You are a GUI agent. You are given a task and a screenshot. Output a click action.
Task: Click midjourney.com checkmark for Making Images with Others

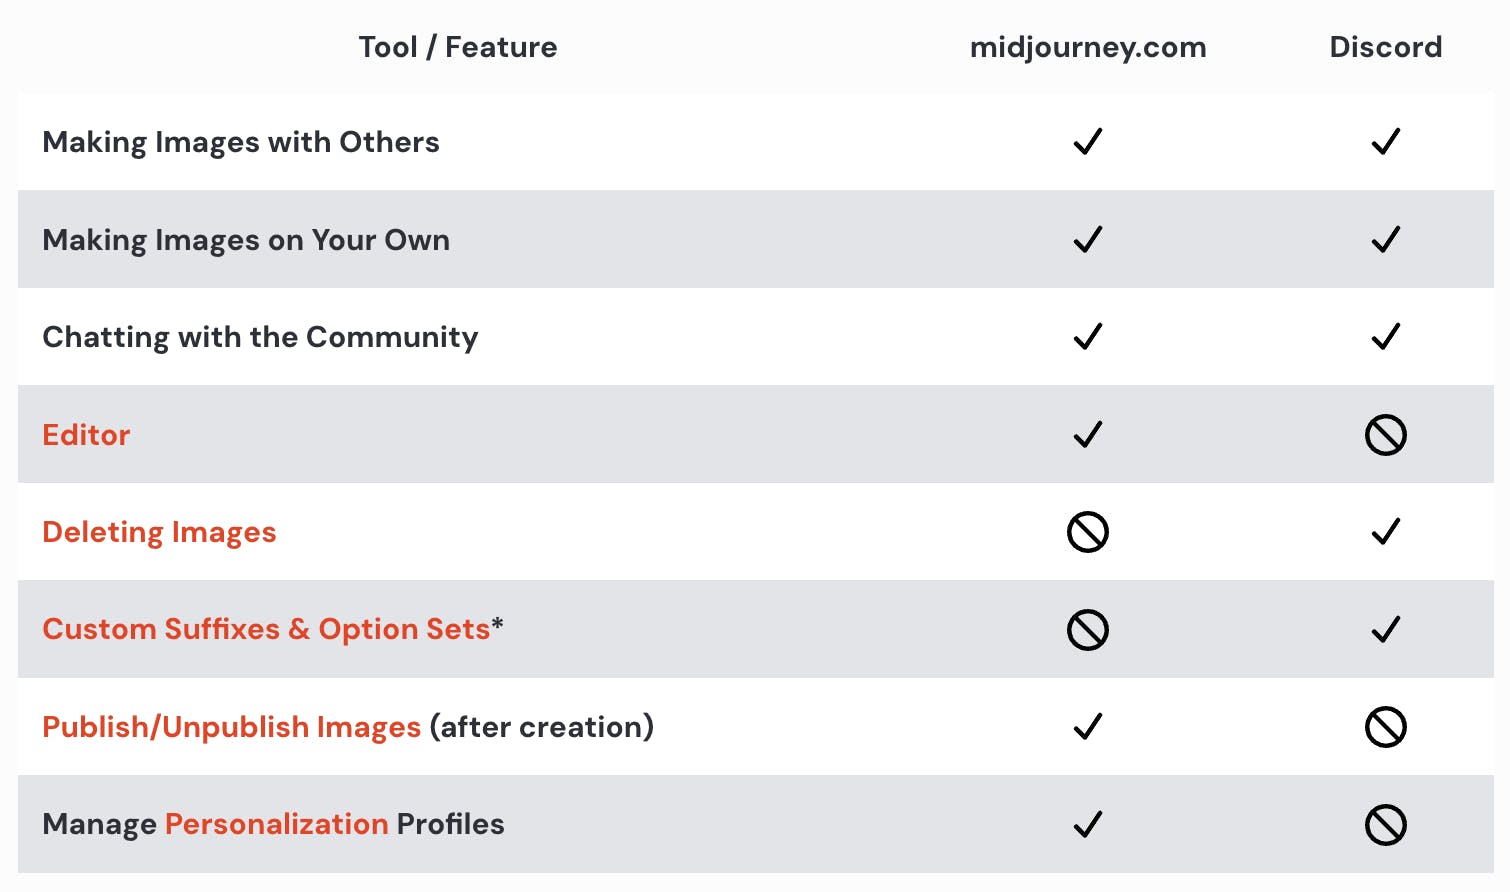[1087, 142]
